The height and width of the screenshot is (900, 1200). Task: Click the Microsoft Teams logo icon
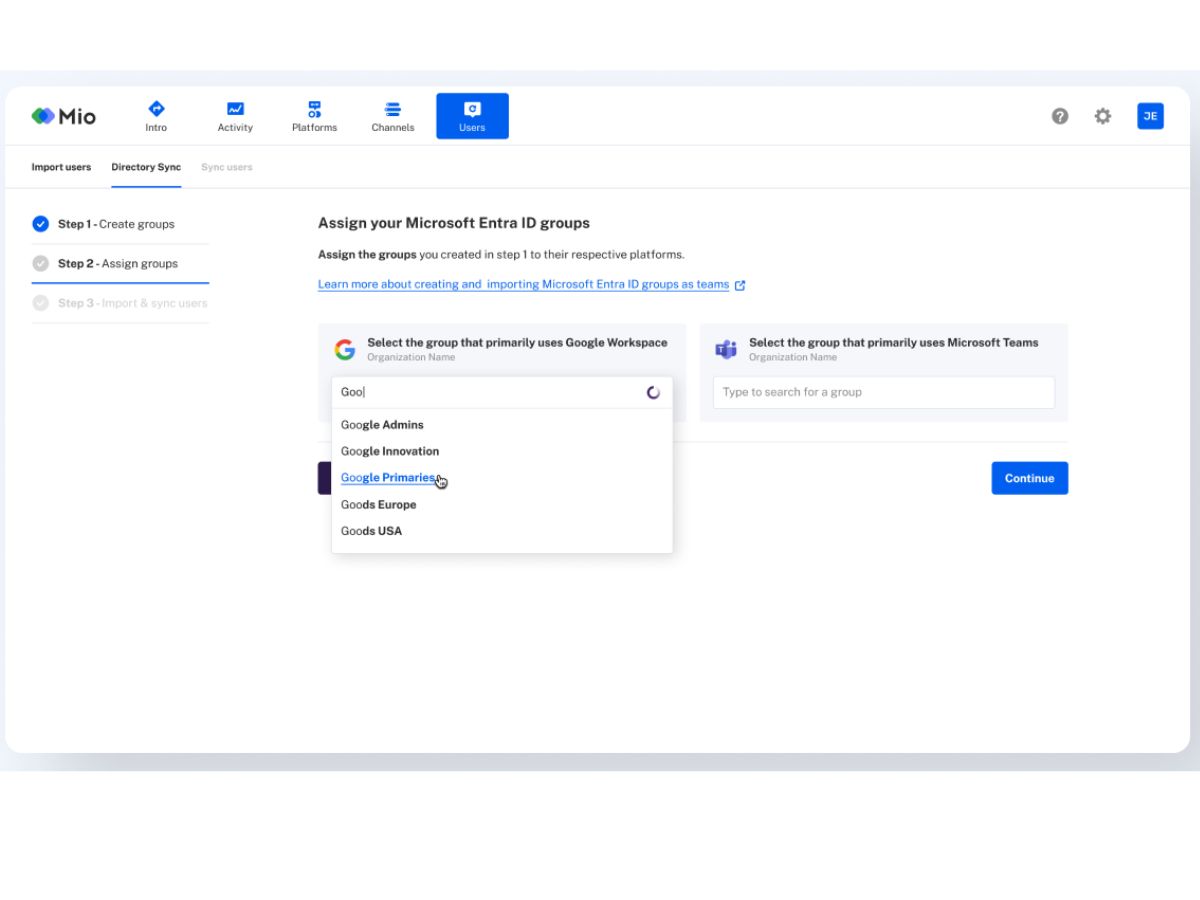pos(726,349)
